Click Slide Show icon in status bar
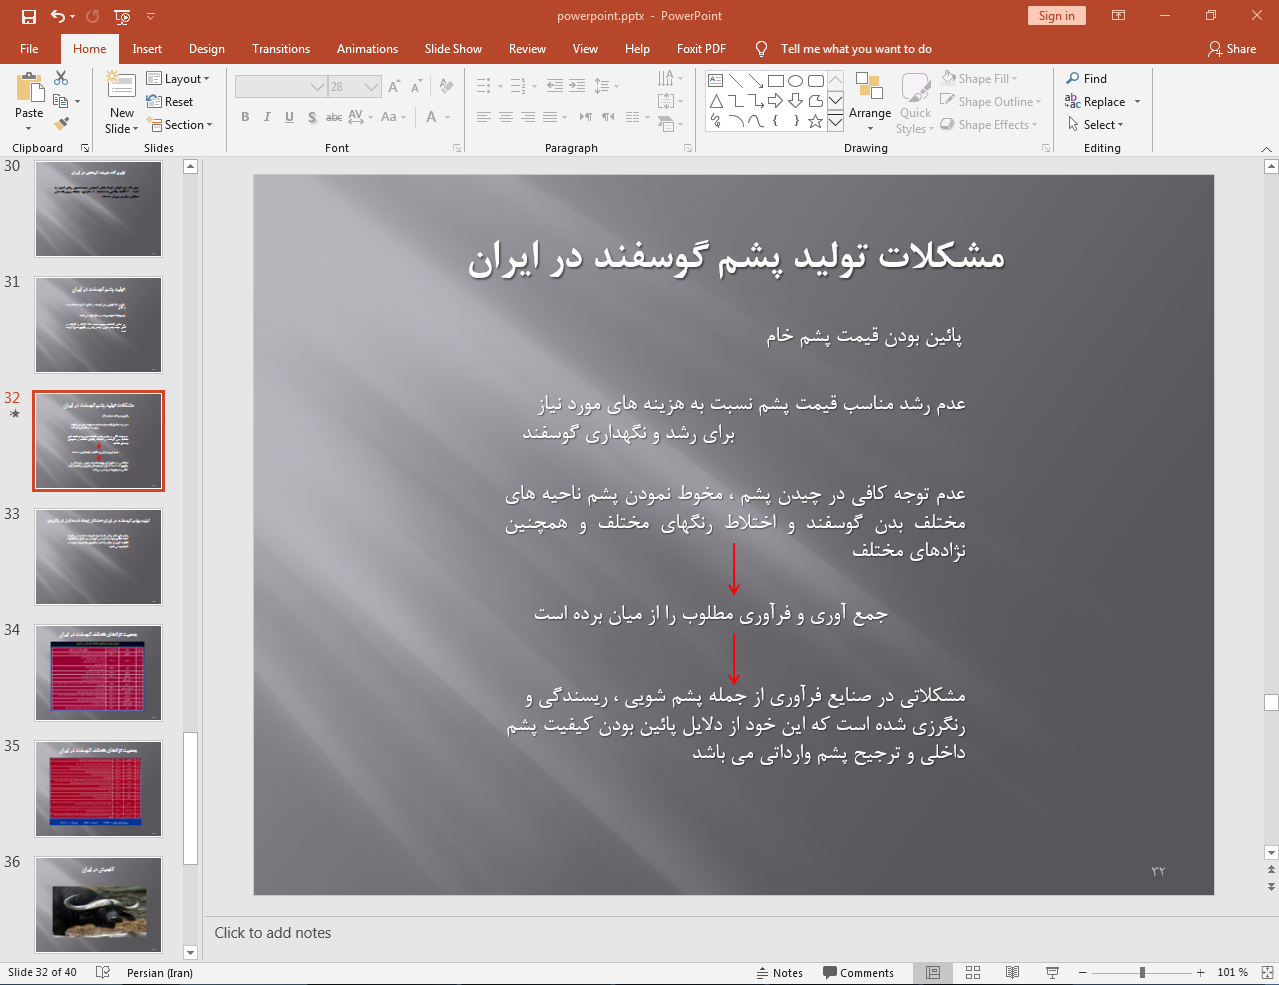The image size is (1279, 985). point(1052,972)
